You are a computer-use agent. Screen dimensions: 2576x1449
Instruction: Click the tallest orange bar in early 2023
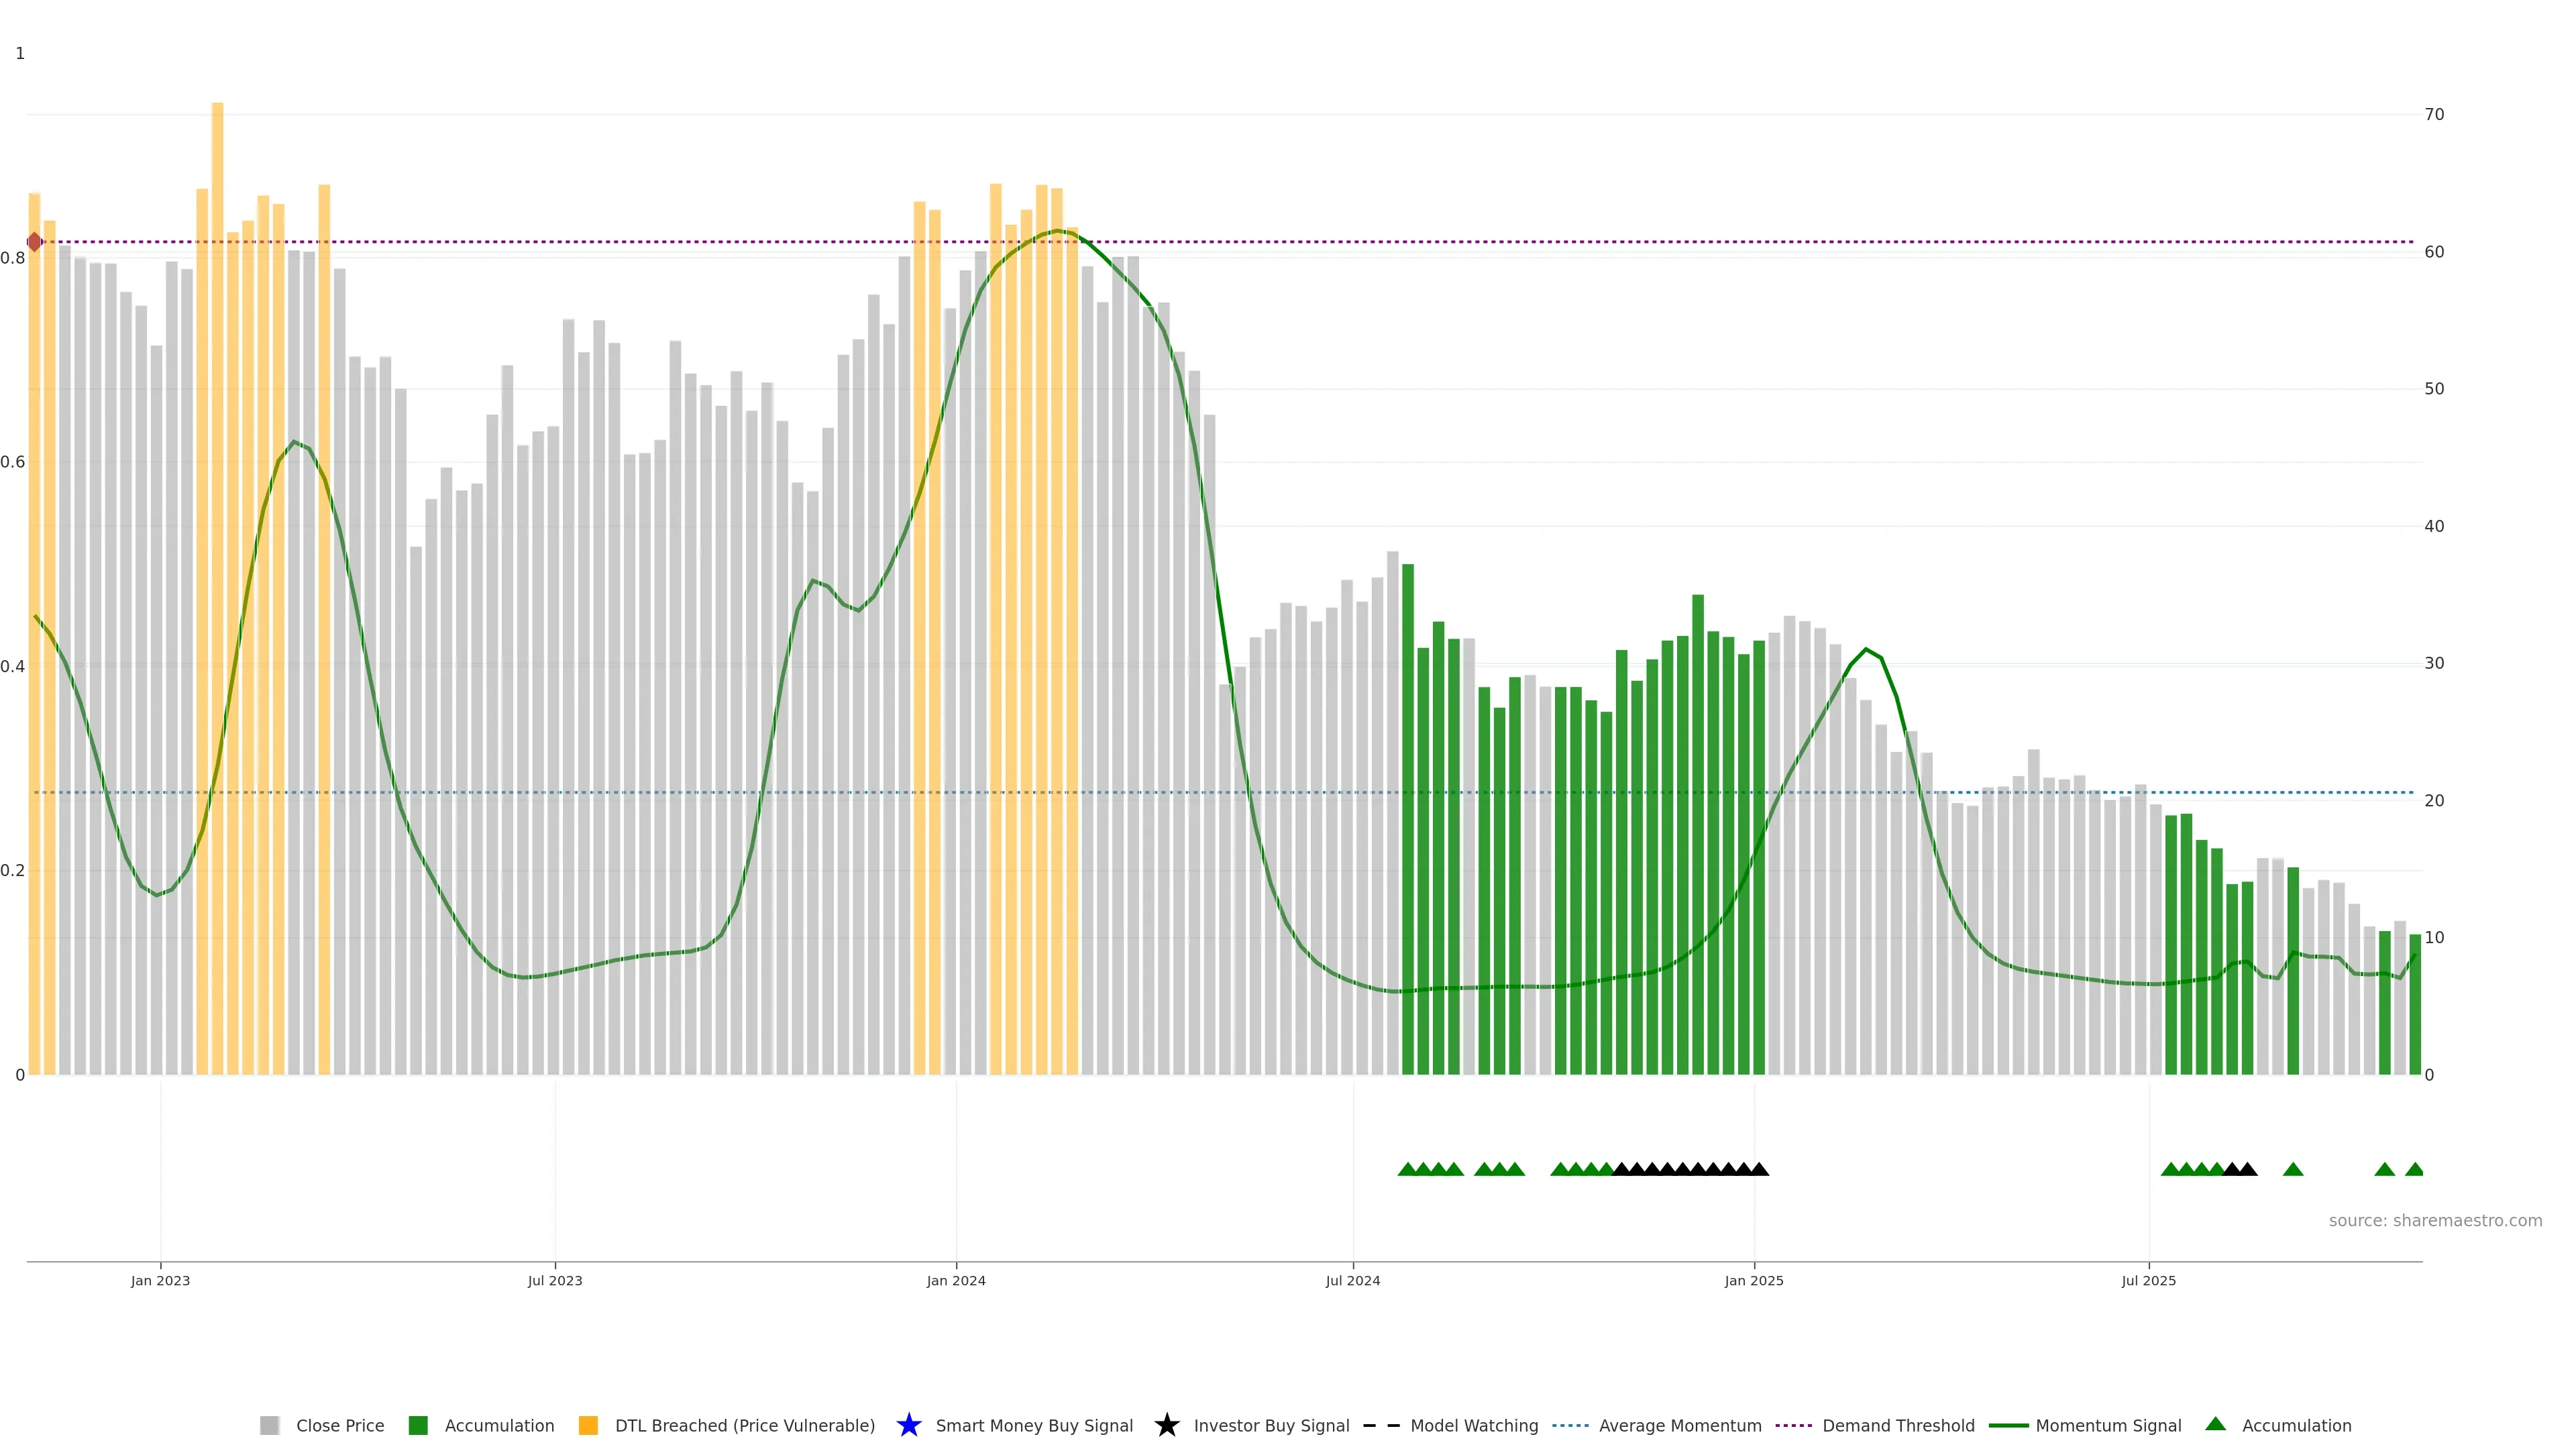(x=217, y=500)
